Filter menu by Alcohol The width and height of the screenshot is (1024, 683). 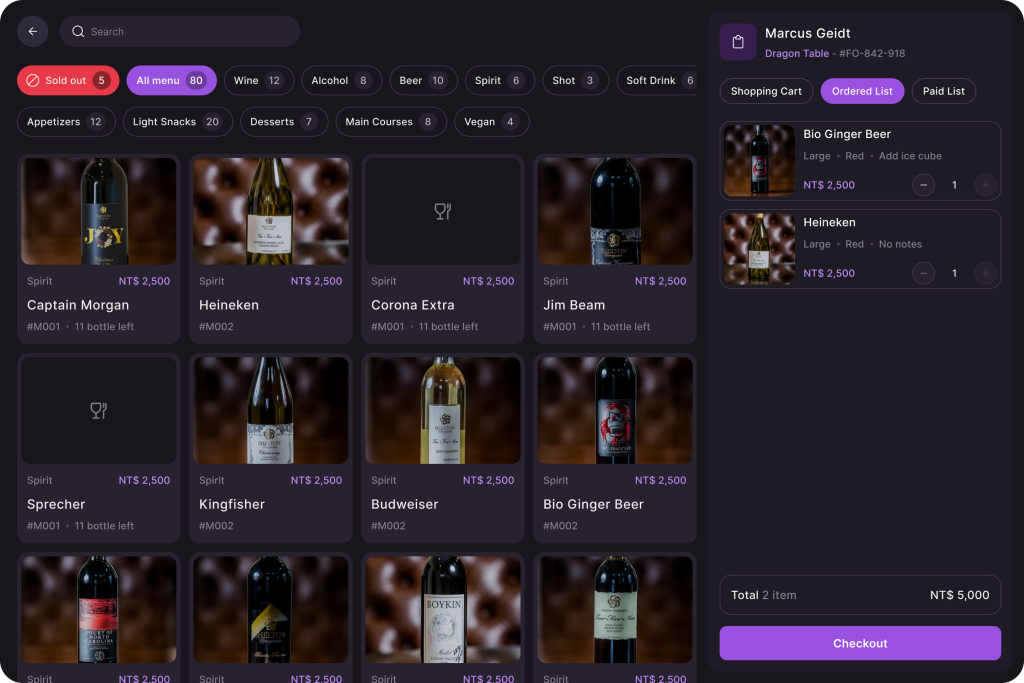(342, 80)
